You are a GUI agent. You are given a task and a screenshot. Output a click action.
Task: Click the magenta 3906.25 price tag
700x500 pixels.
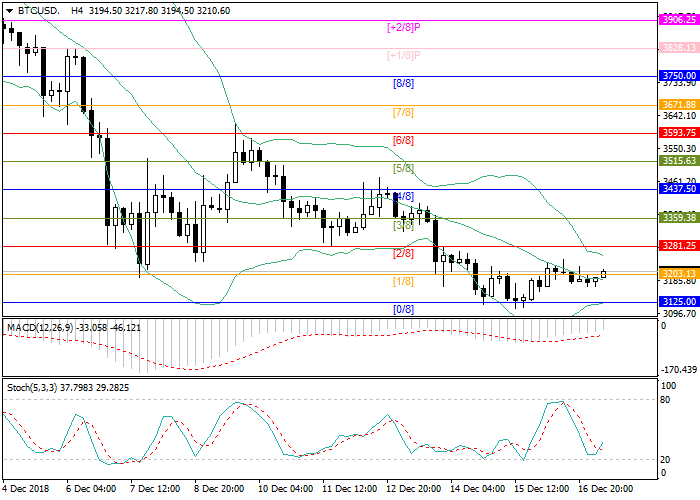[679, 19]
